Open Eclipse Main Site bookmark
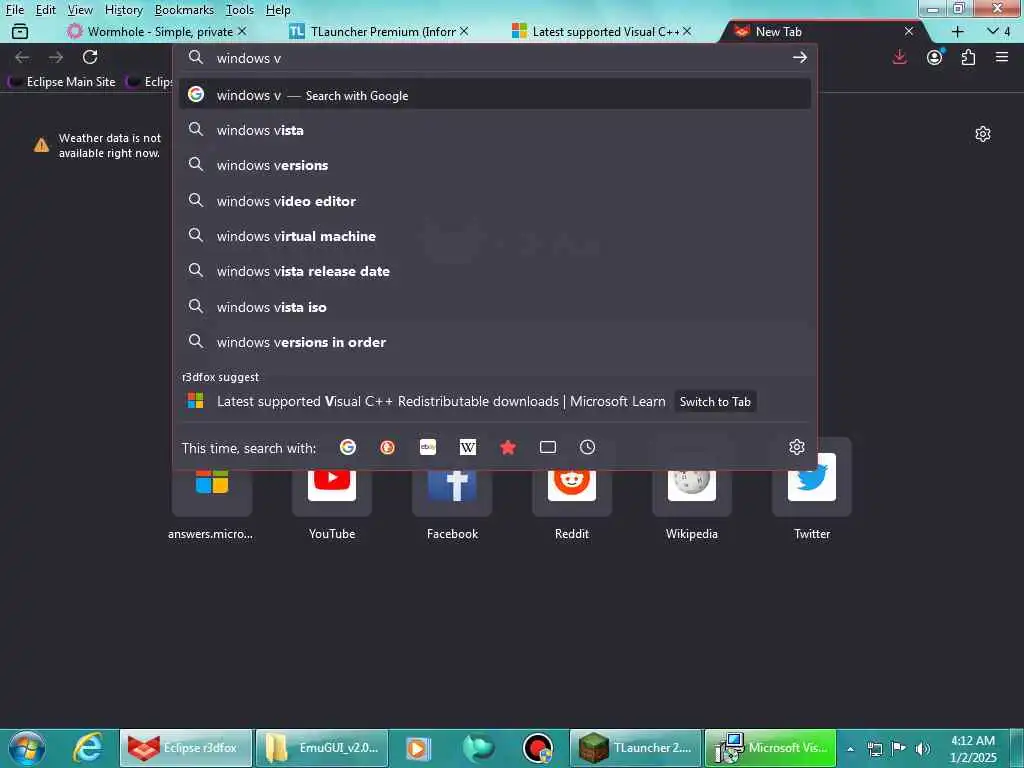 pyautogui.click(x=62, y=82)
